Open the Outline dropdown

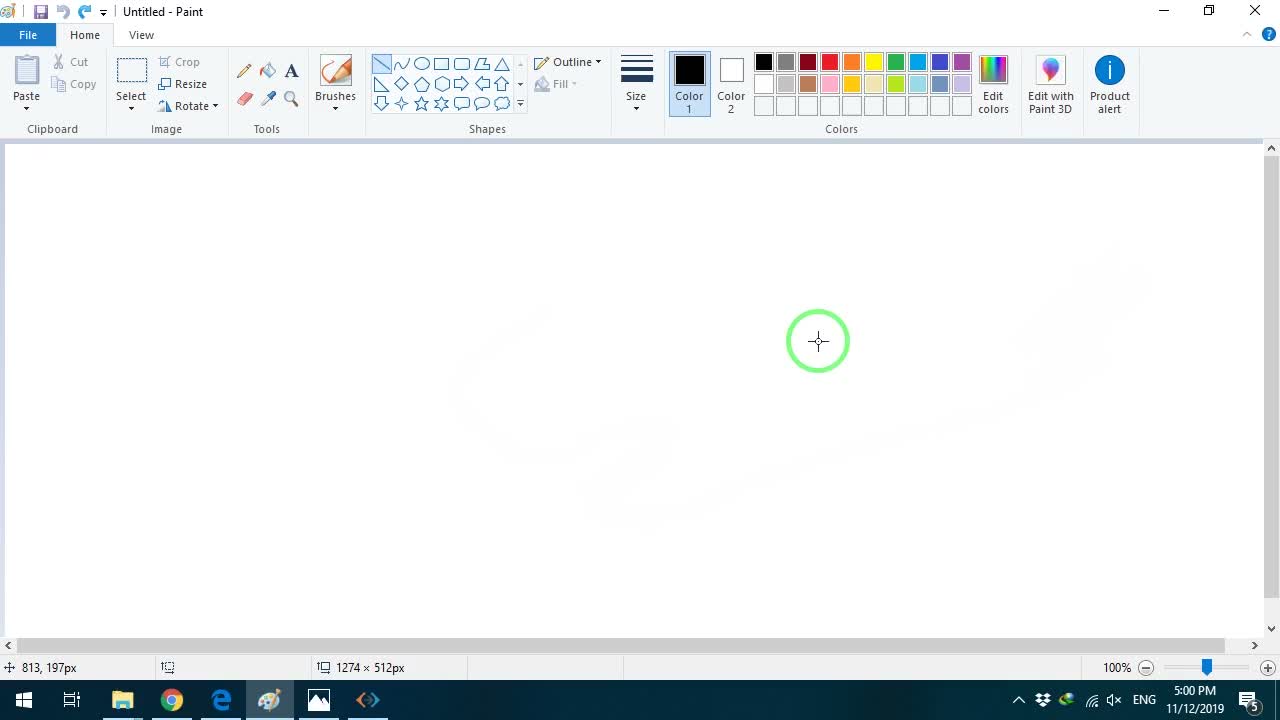tap(568, 62)
